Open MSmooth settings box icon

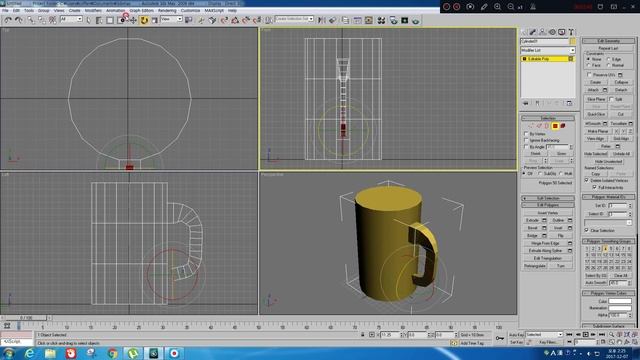tap(605, 123)
